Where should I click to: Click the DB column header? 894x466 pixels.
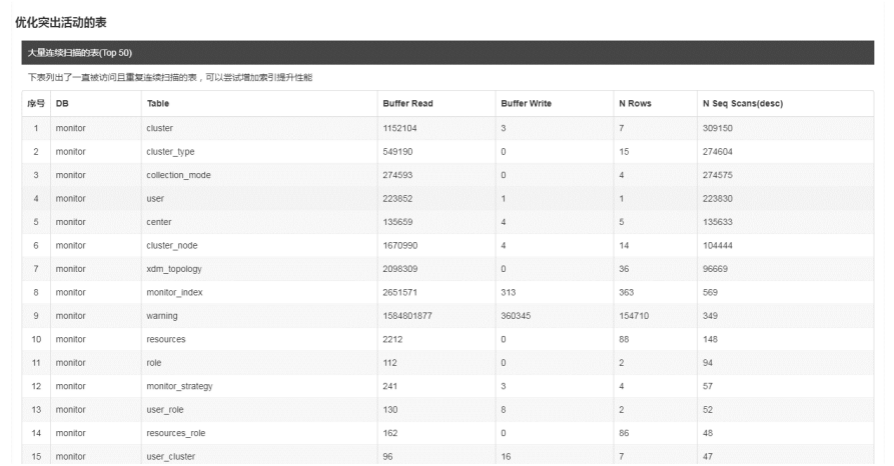pos(62,103)
